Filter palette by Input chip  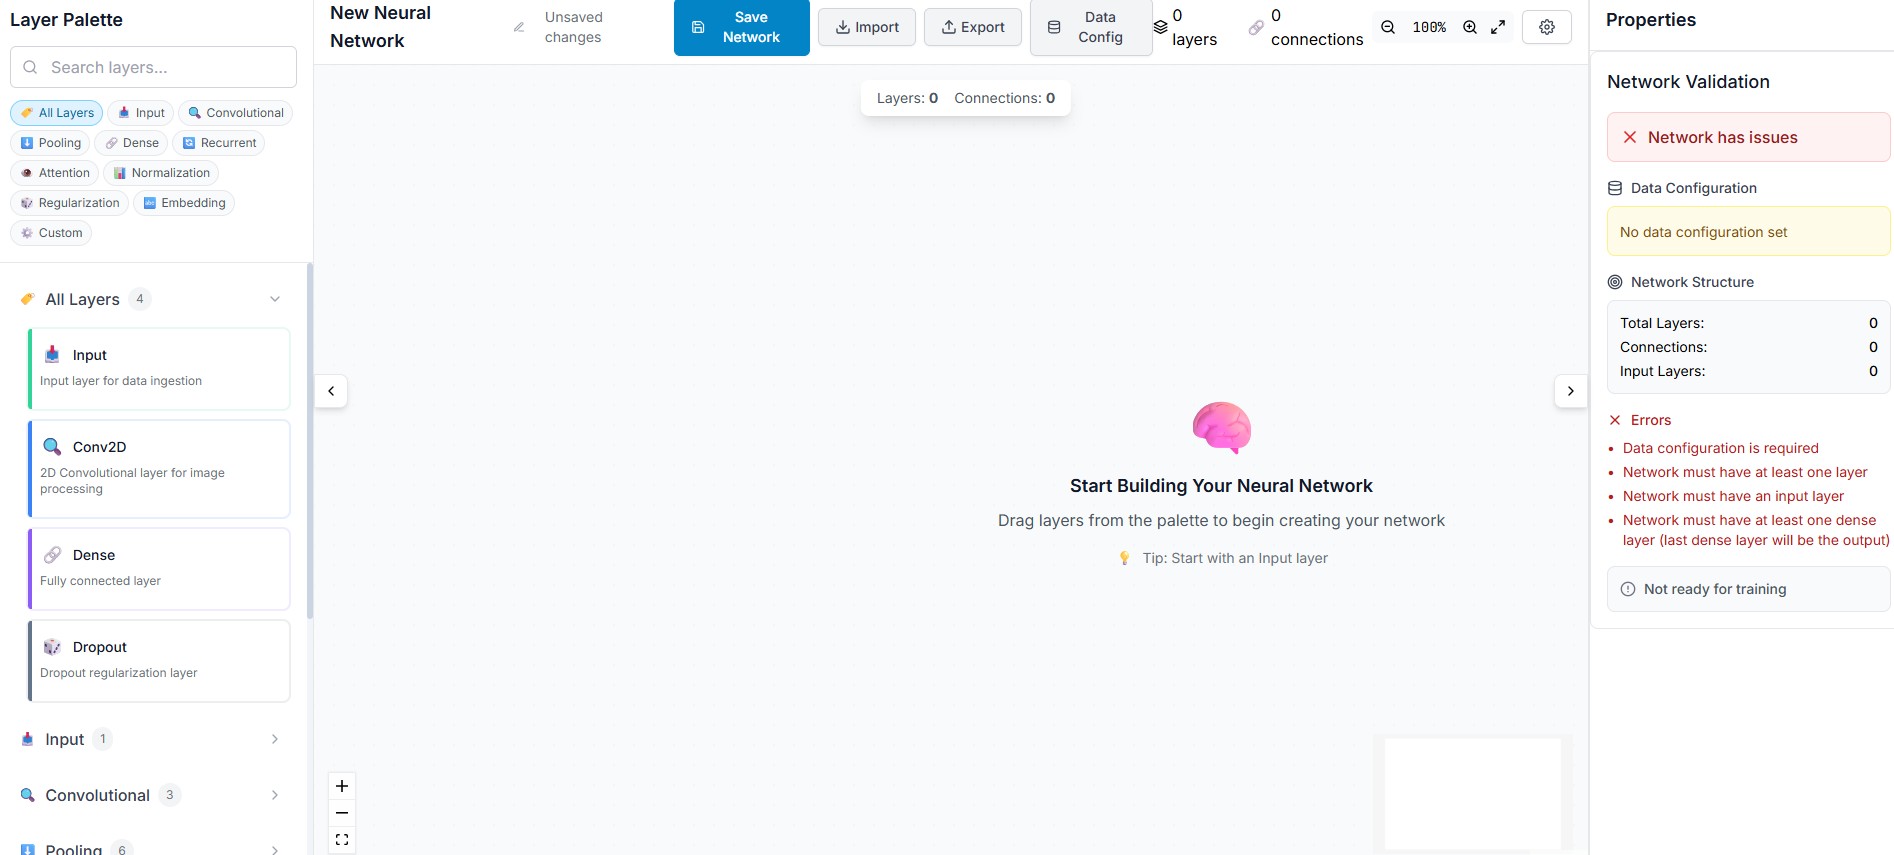tap(141, 113)
